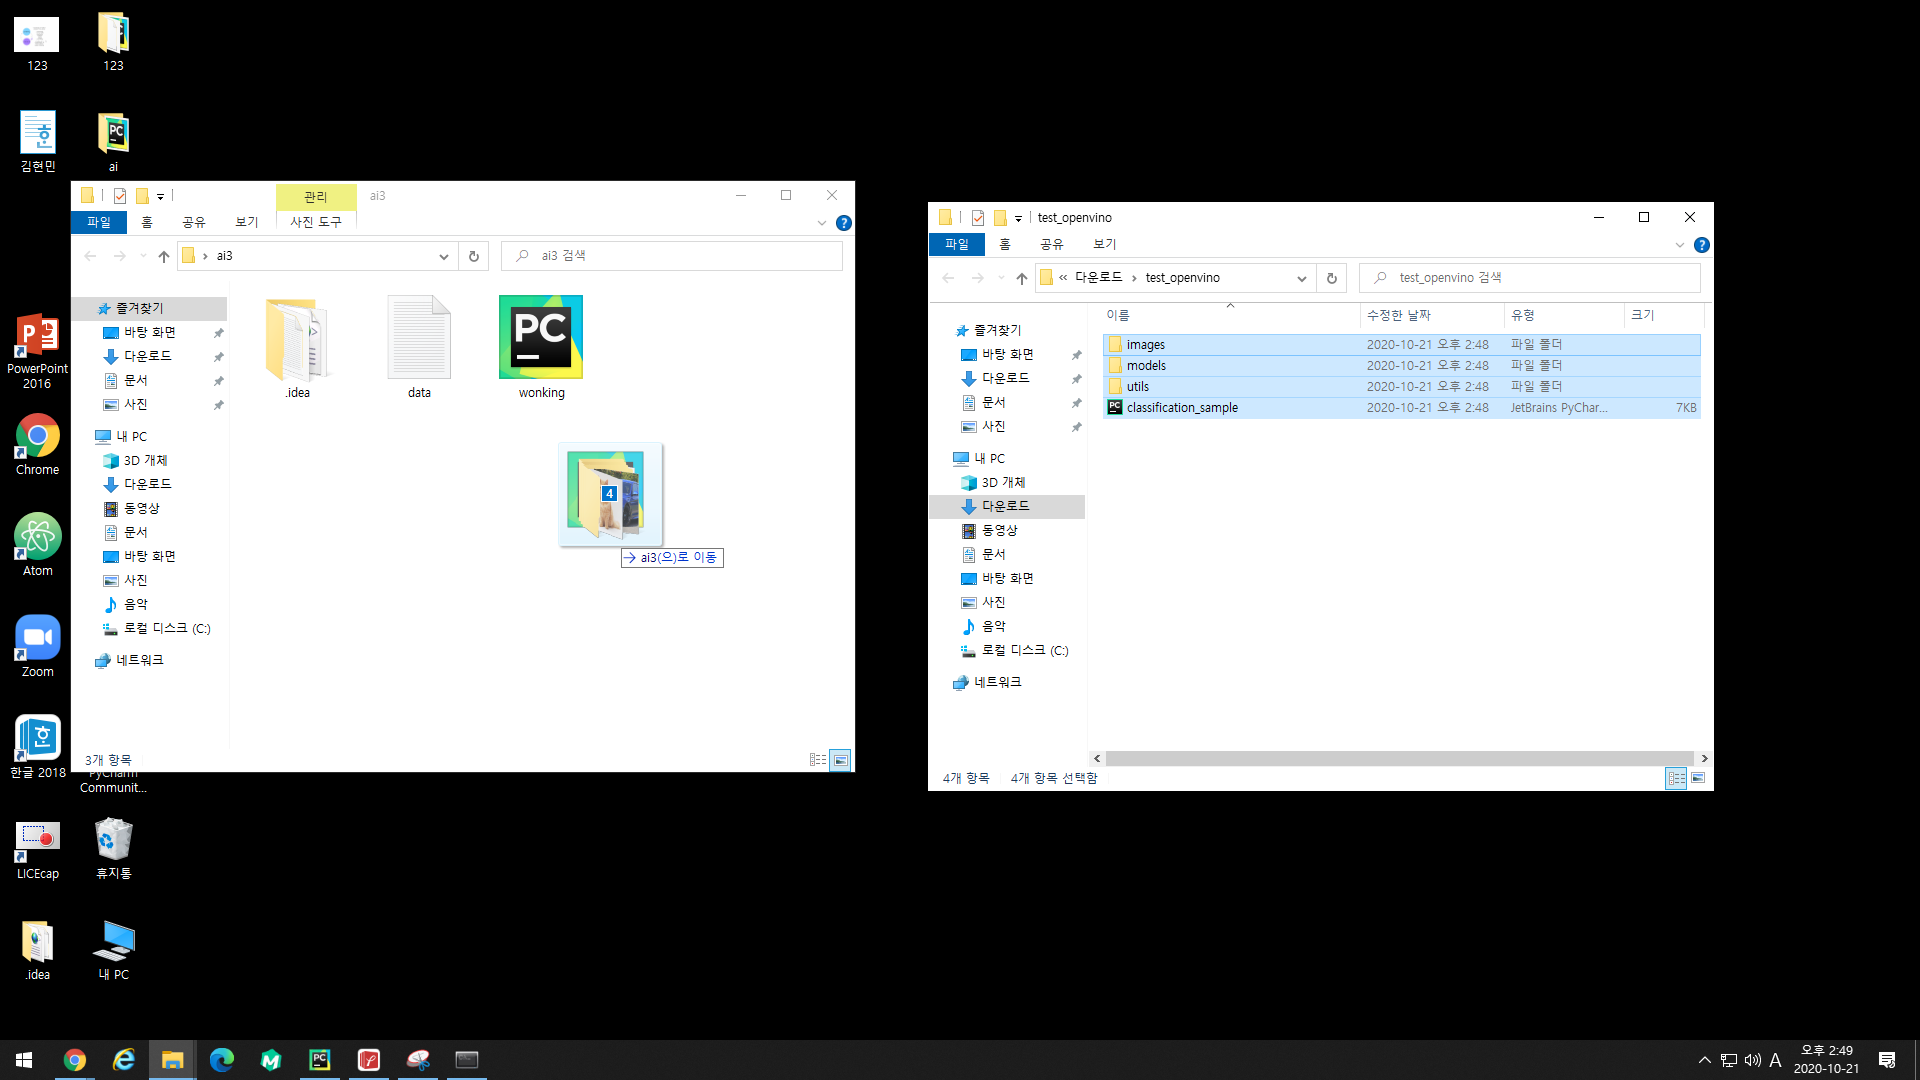This screenshot has width=1920, height=1080.
Task: Click the refresh icon in ai3 window
Action: point(474,256)
